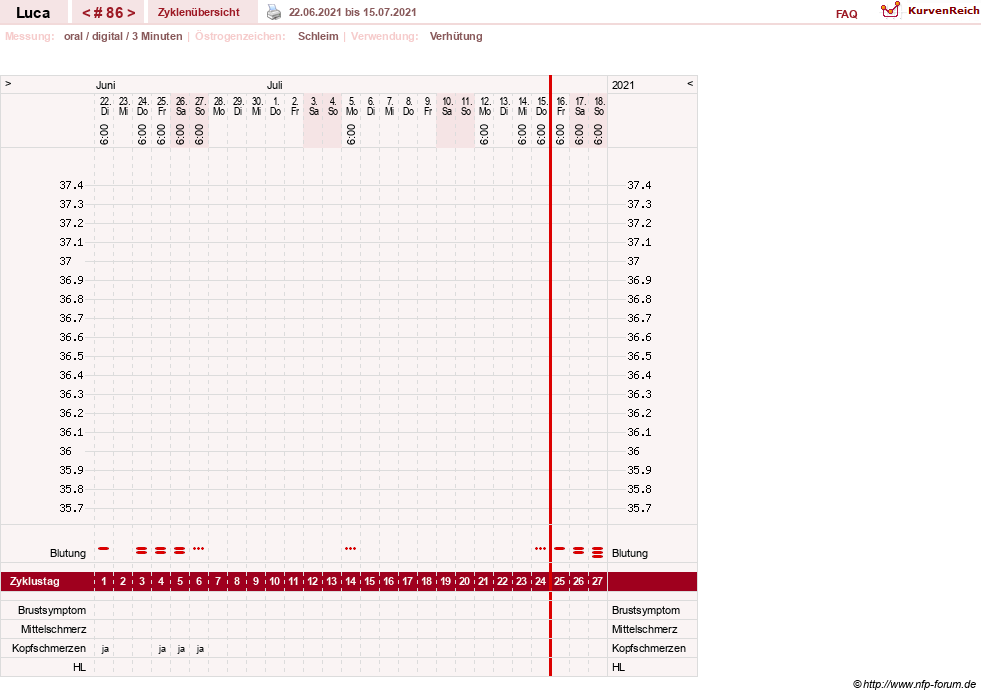Go to next cycle arrow after 86
The width and height of the screenshot is (981, 696).
[131, 13]
